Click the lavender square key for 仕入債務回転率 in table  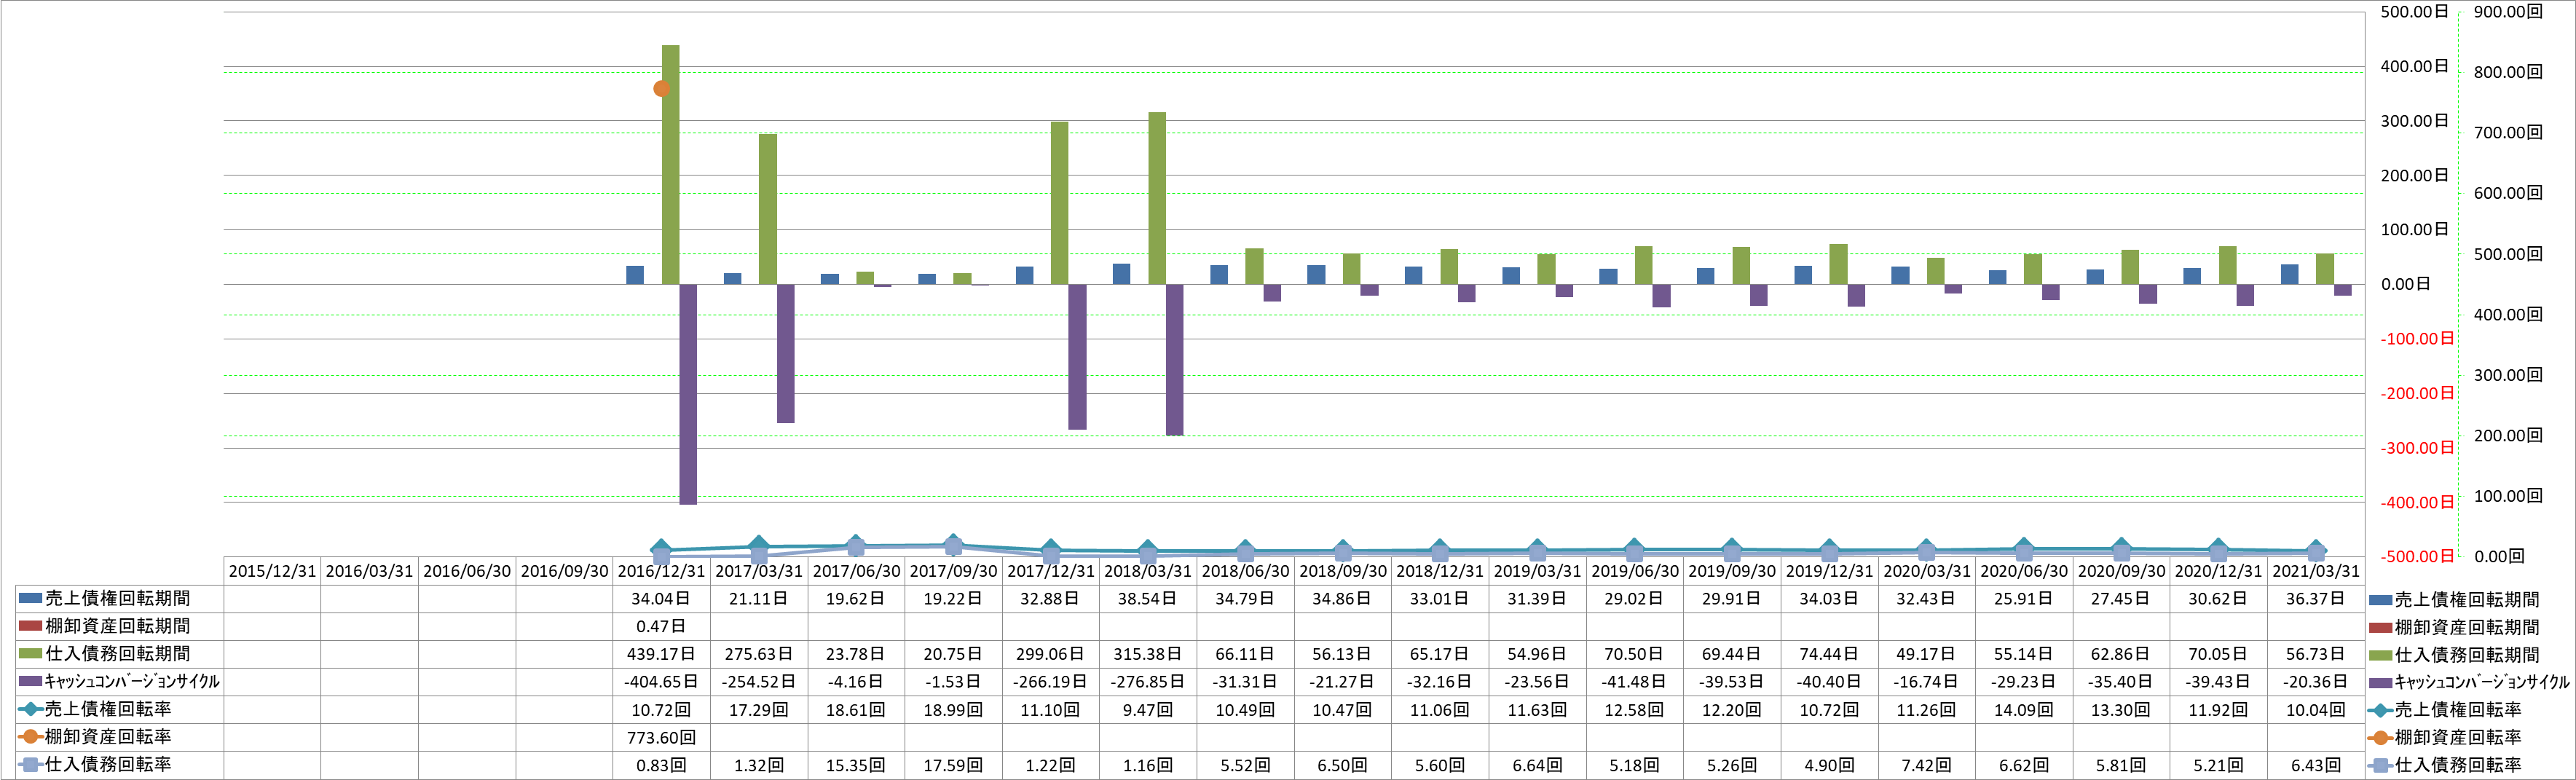[30, 764]
